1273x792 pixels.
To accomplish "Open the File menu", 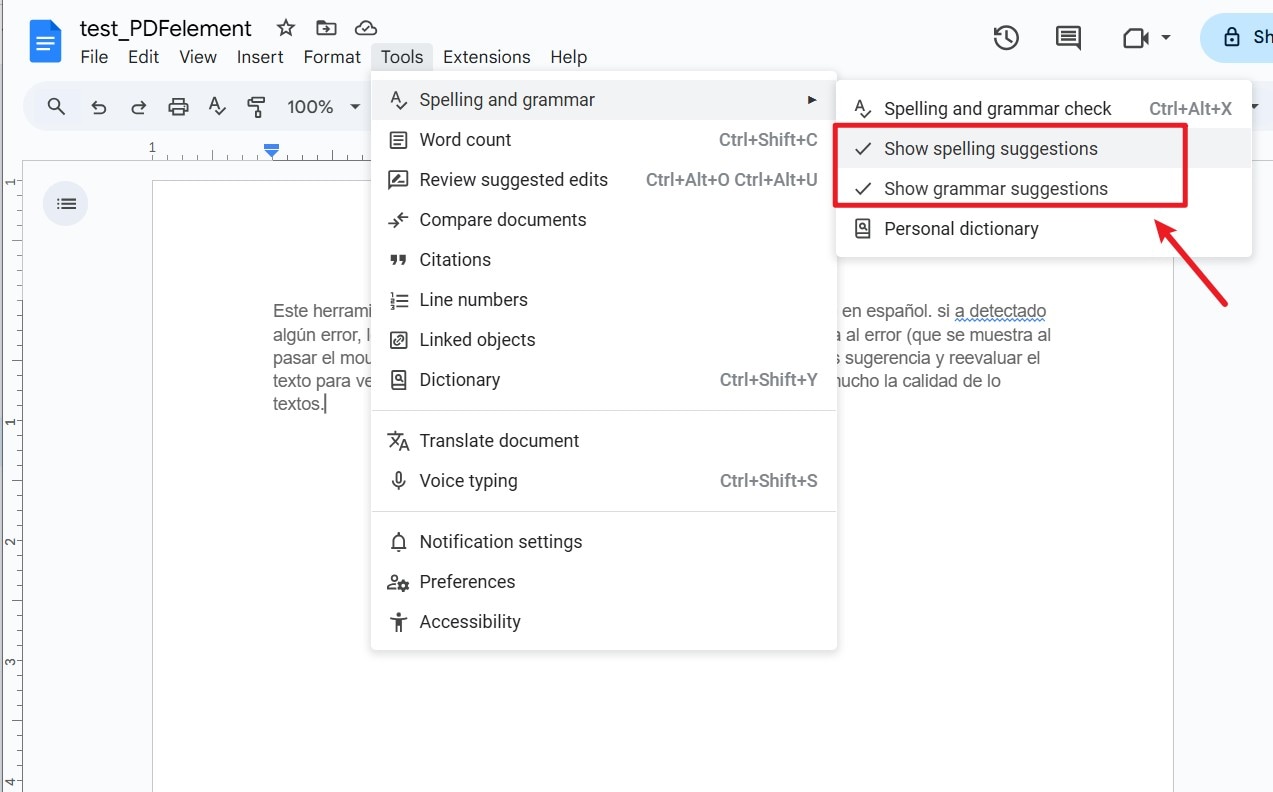I will (94, 57).
